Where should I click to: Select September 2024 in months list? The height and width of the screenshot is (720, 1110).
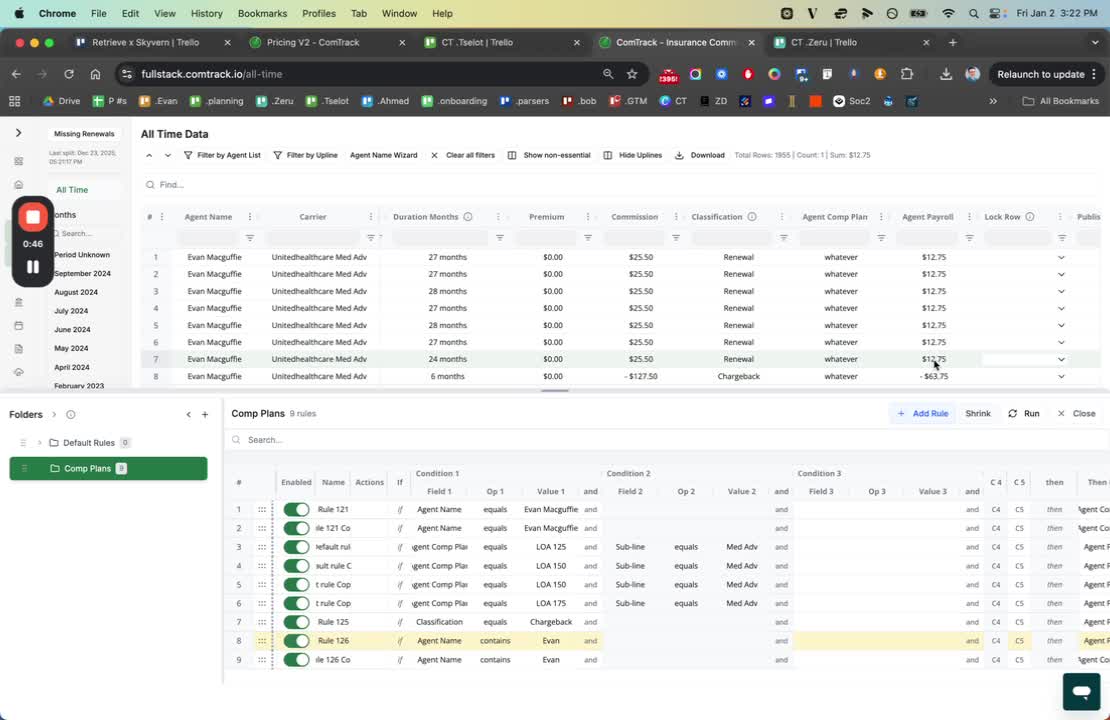(82, 273)
